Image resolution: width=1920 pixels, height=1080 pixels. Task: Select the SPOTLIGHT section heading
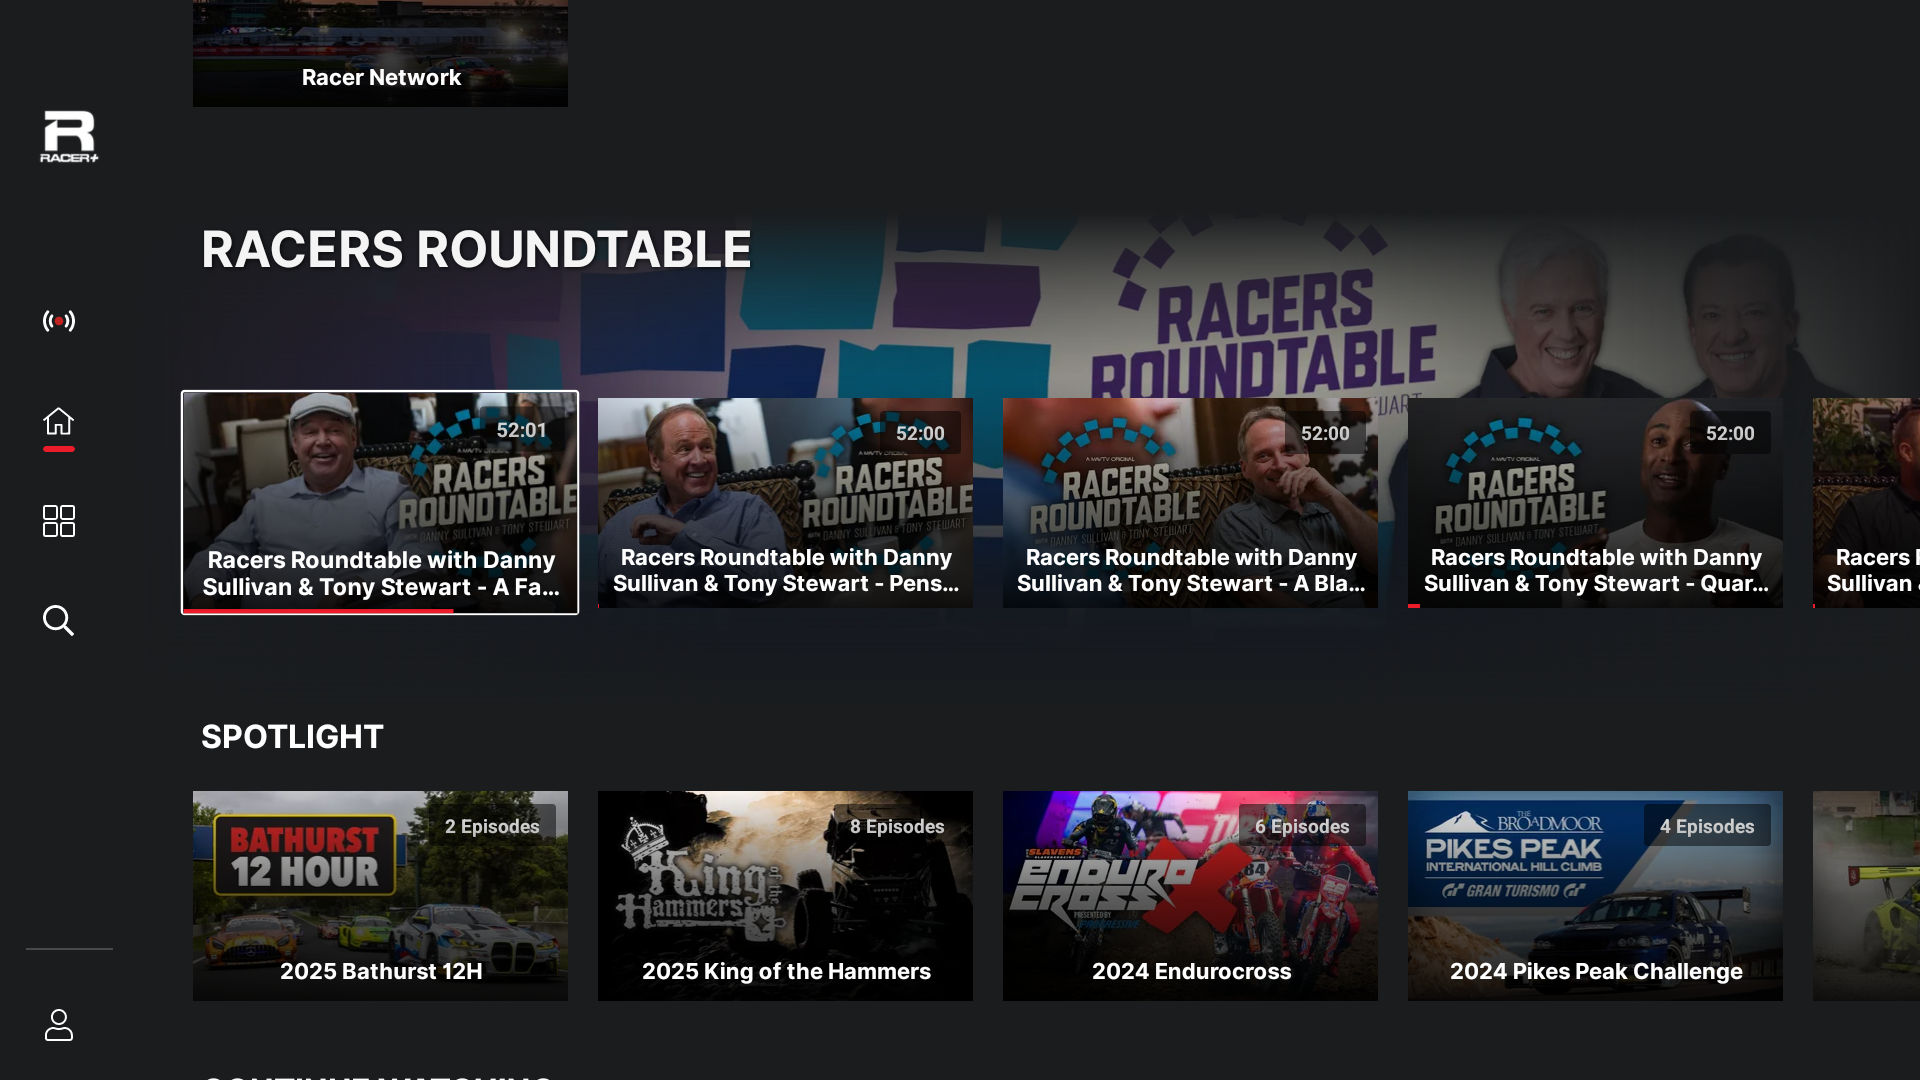292,737
